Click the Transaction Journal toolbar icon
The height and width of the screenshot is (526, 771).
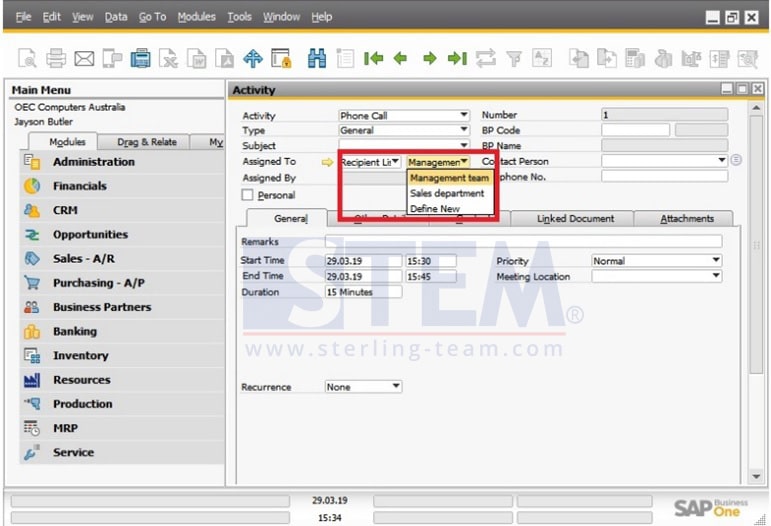719,58
